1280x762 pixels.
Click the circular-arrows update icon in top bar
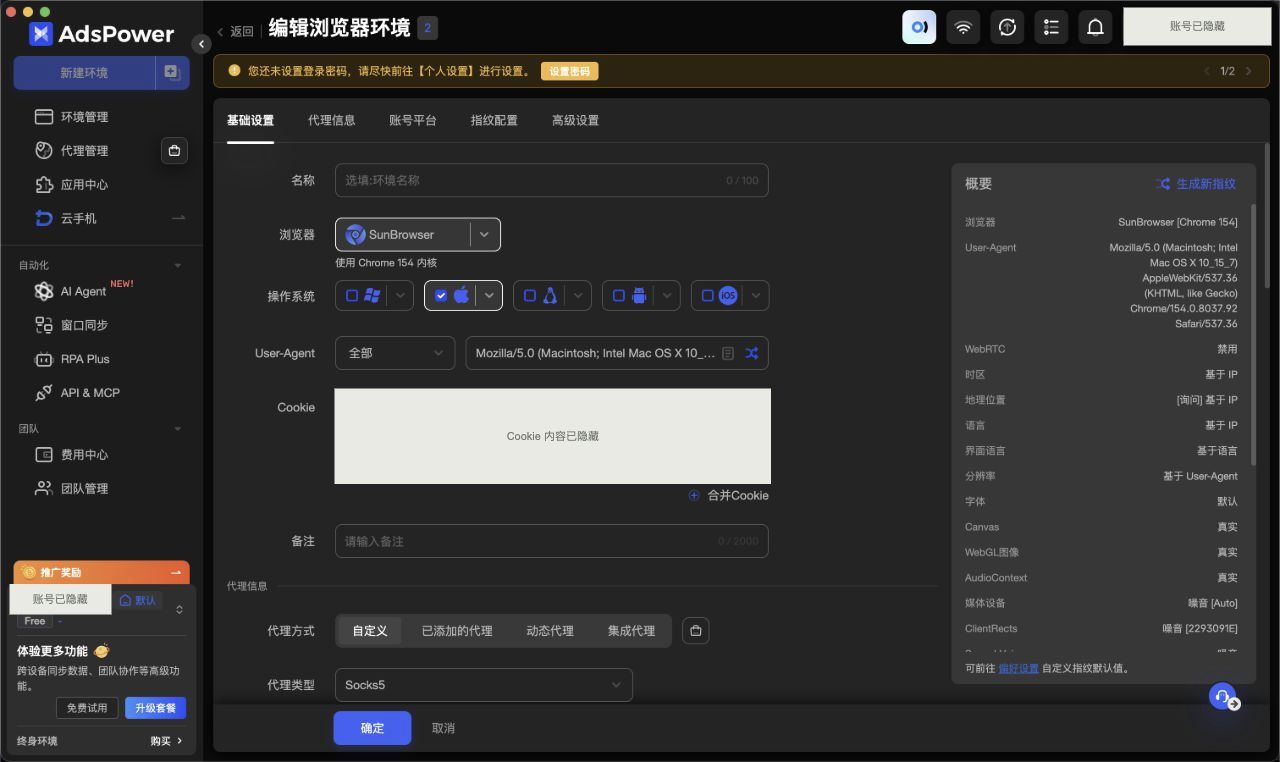[1007, 27]
